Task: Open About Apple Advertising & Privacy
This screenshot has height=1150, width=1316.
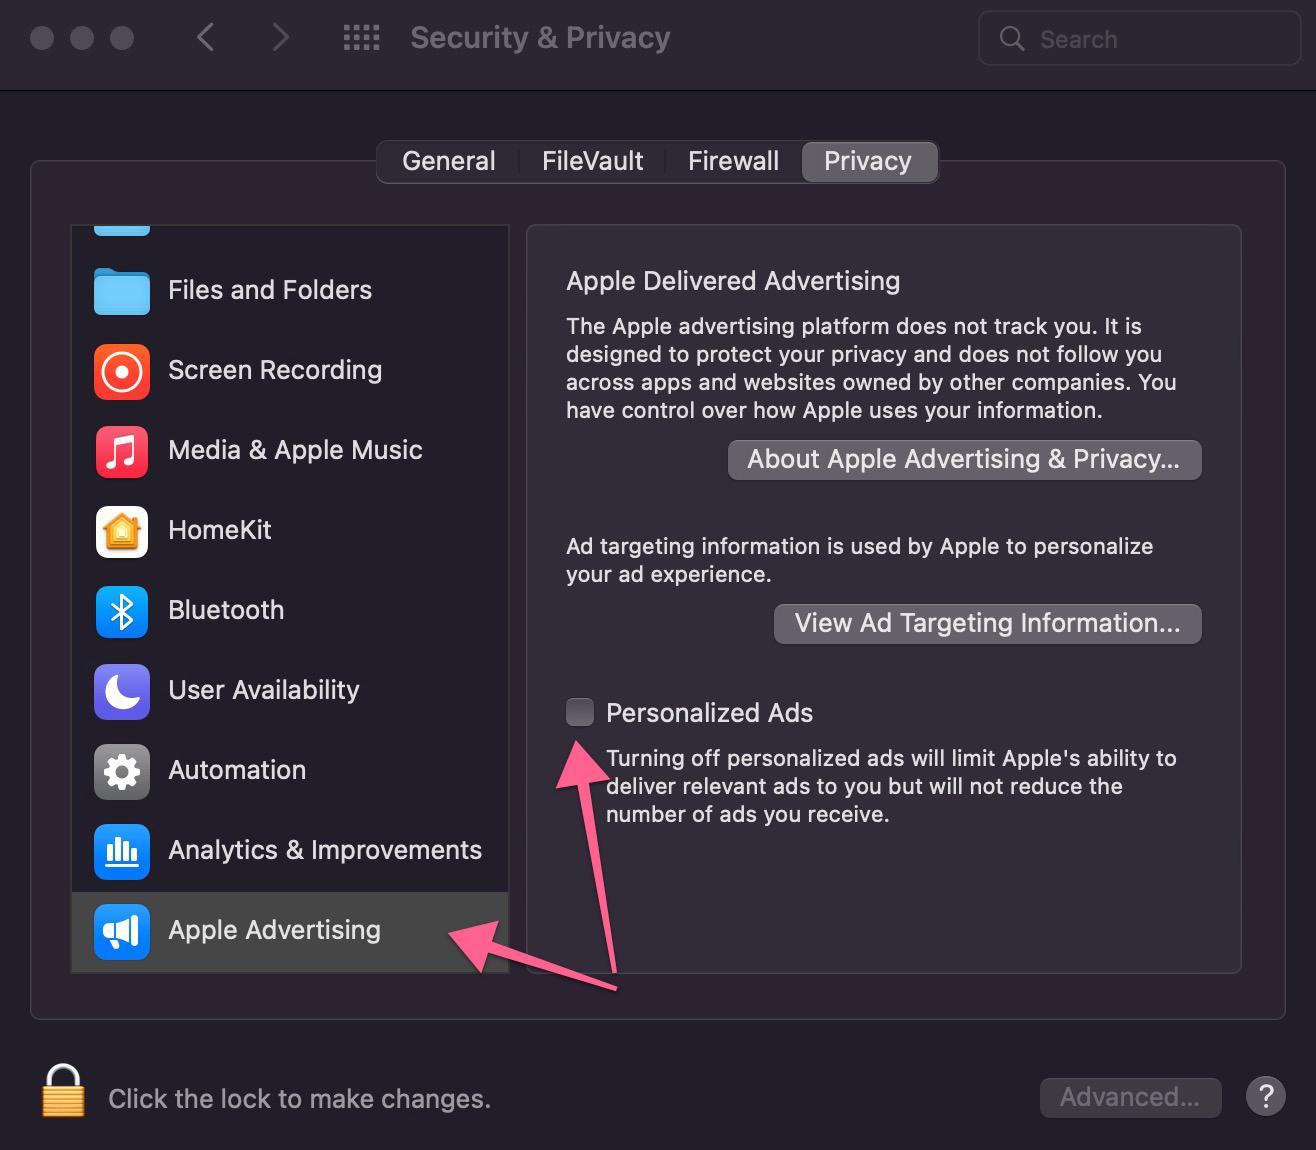Action: tap(964, 460)
